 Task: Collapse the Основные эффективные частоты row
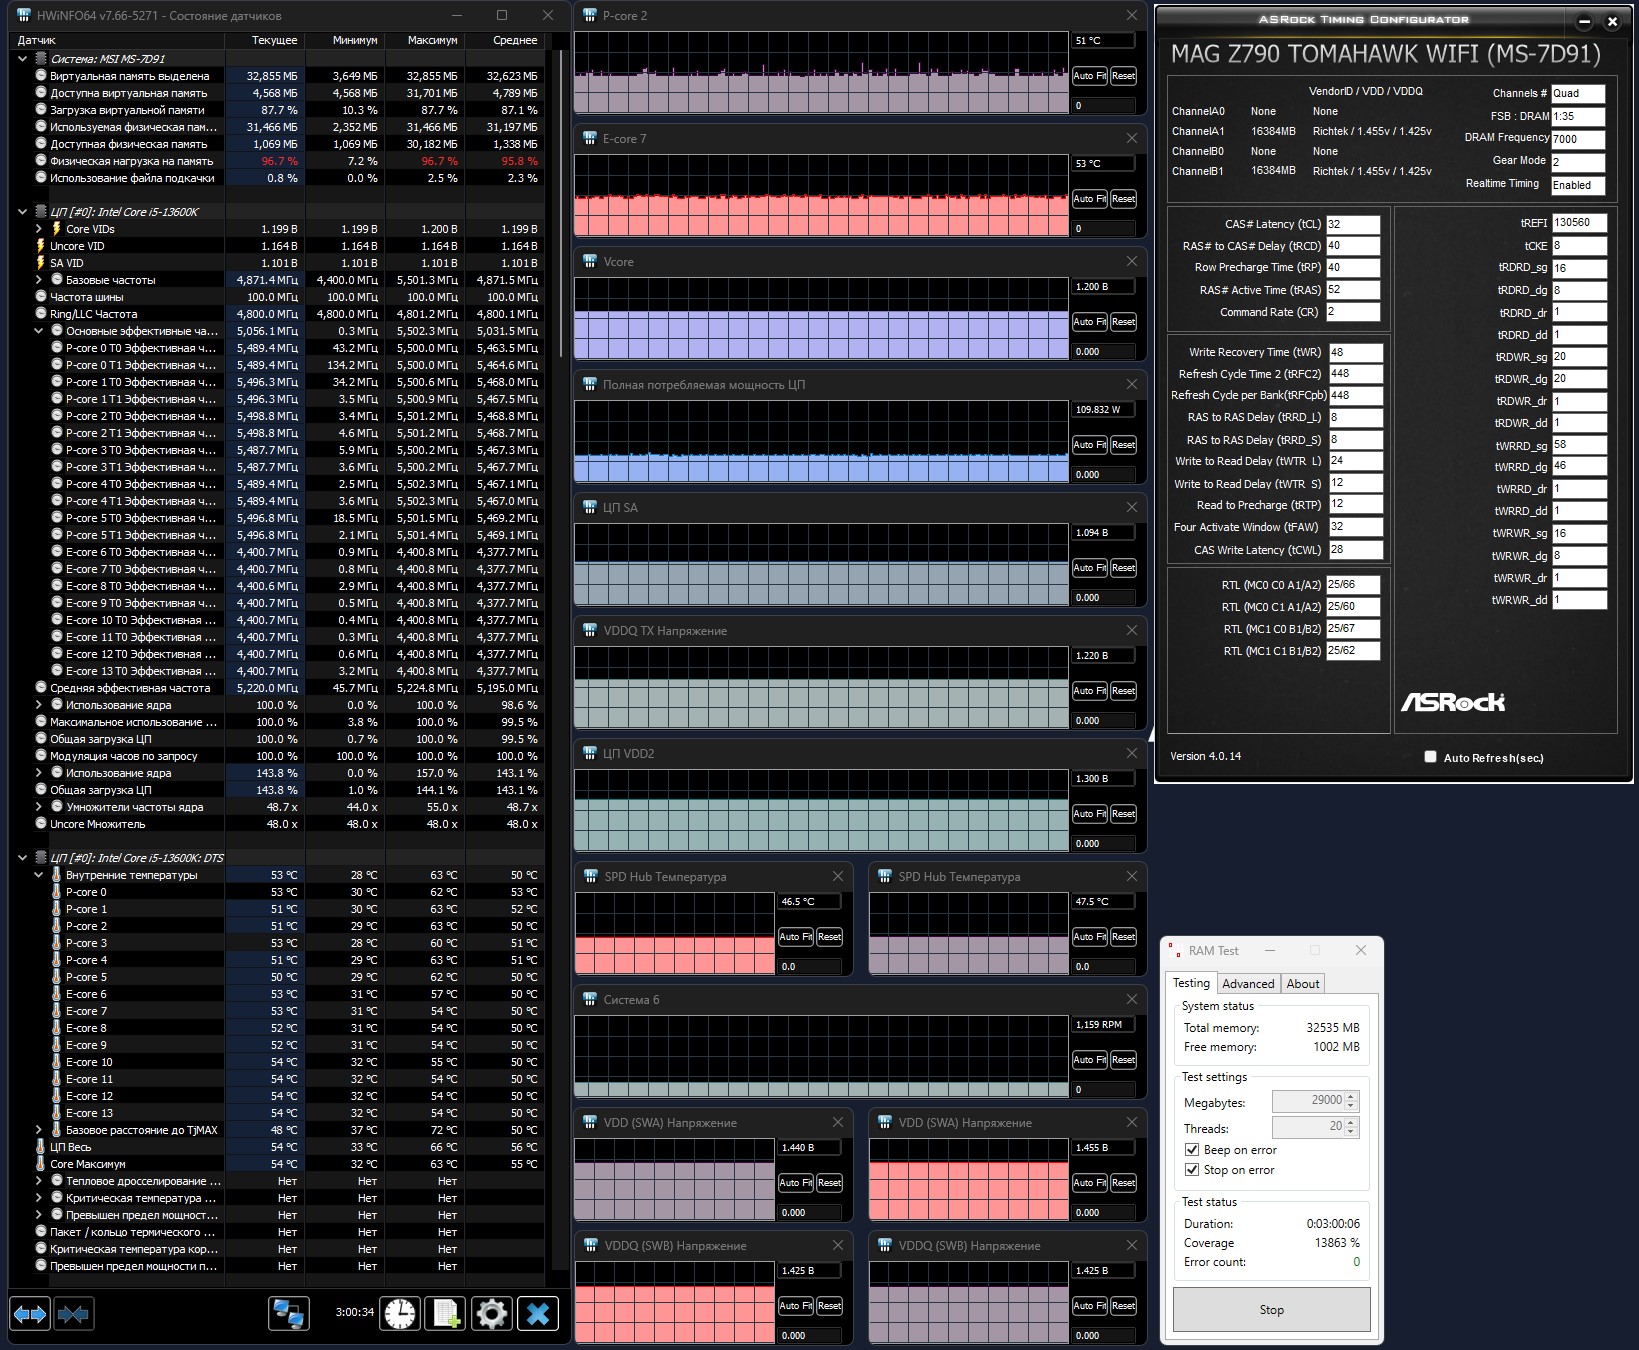coord(39,331)
